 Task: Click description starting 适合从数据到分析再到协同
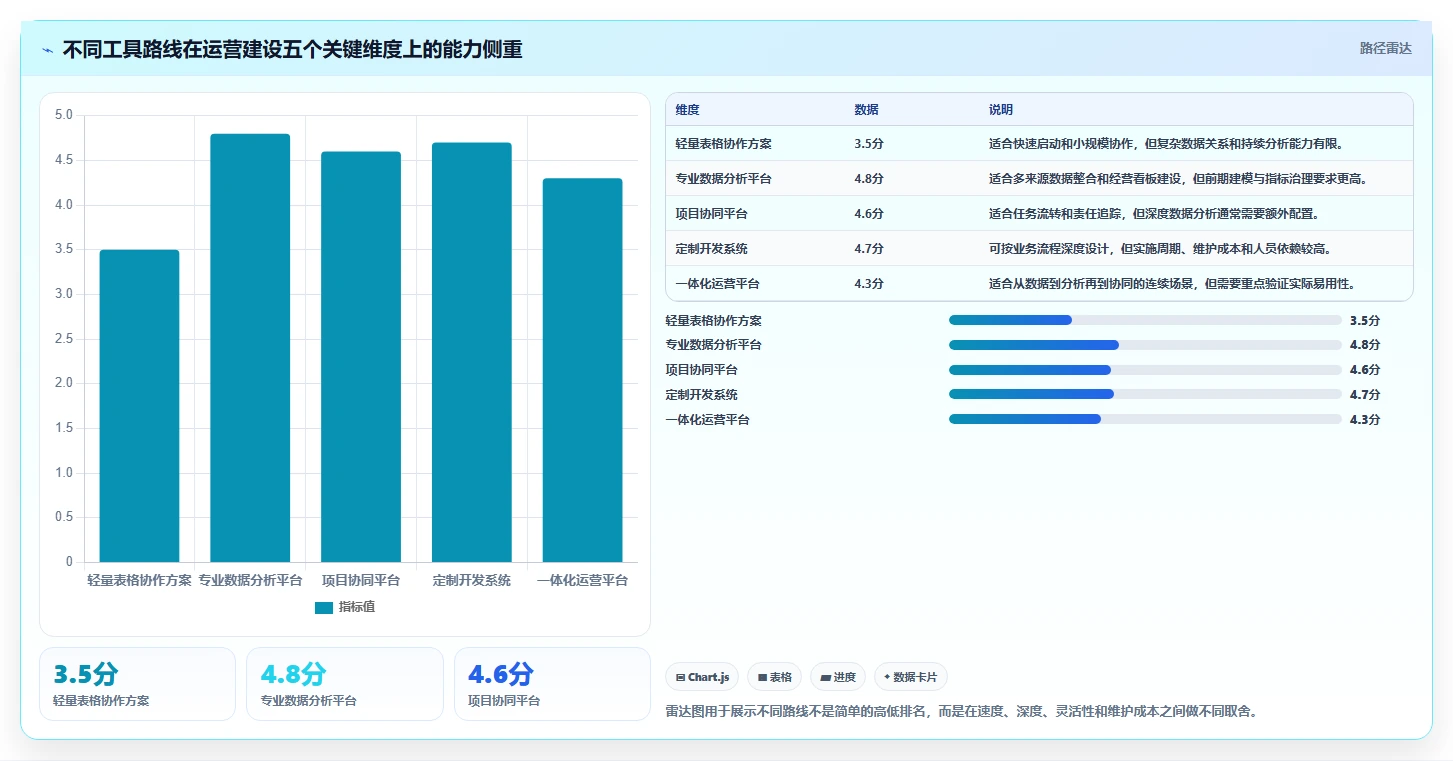[1172, 284]
